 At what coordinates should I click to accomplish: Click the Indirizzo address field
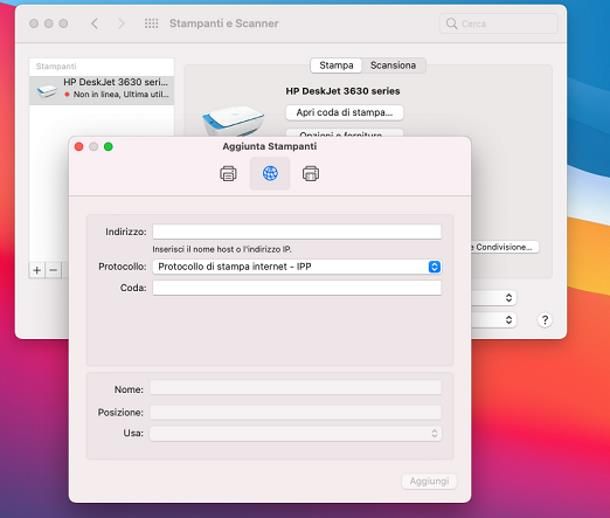point(297,232)
